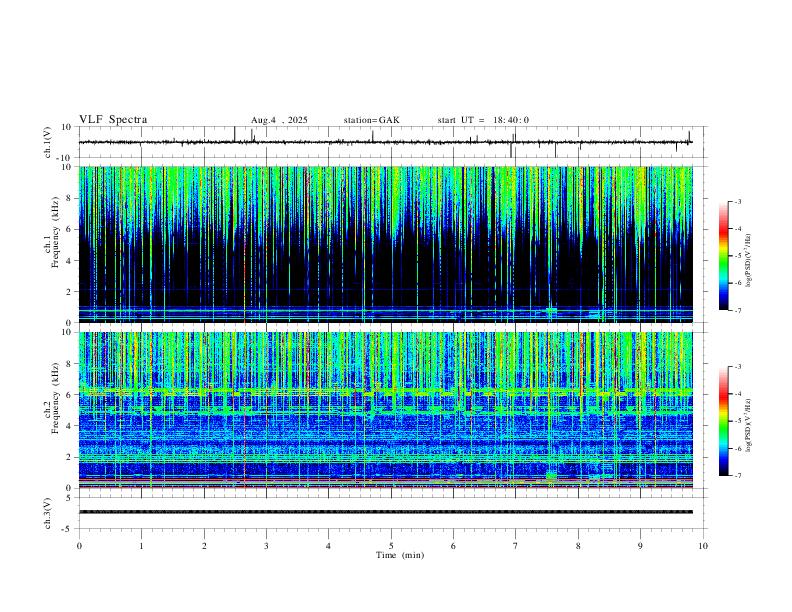Click the 'station=GAK' label

pyautogui.click(x=372, y=120)
